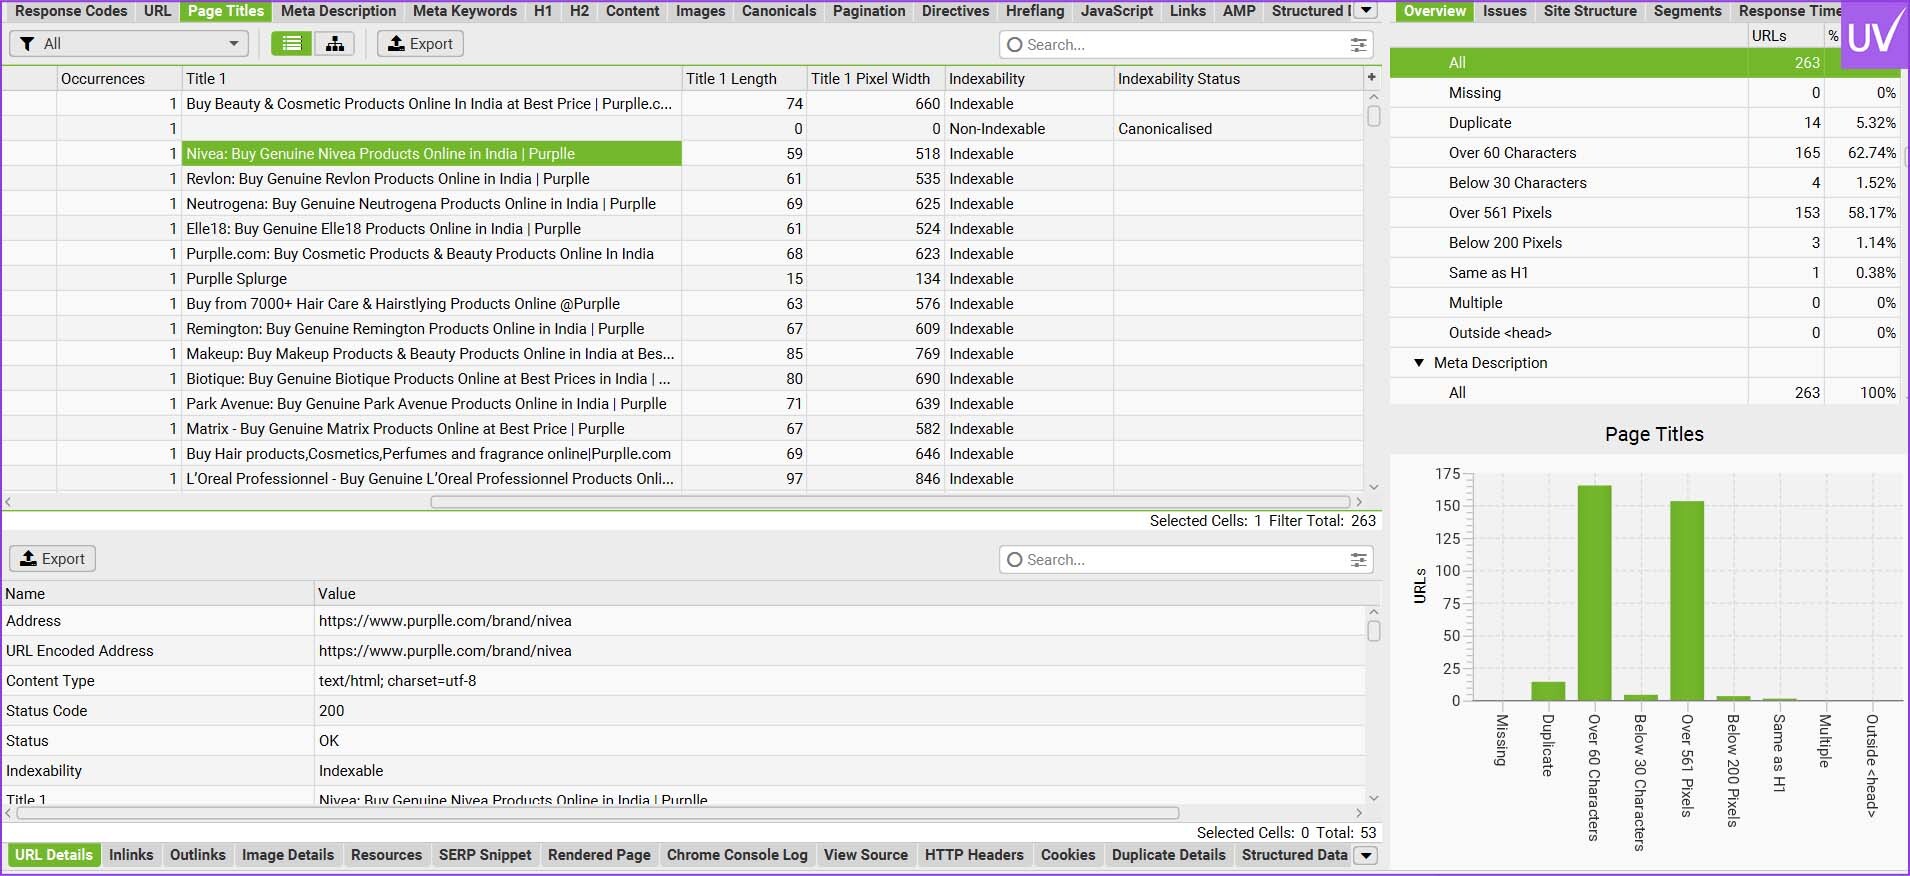Image resolution: width=1910 pixels, height=876 pixels.
Task: Open SERP Snippet bottom tab
Action: 485,855
